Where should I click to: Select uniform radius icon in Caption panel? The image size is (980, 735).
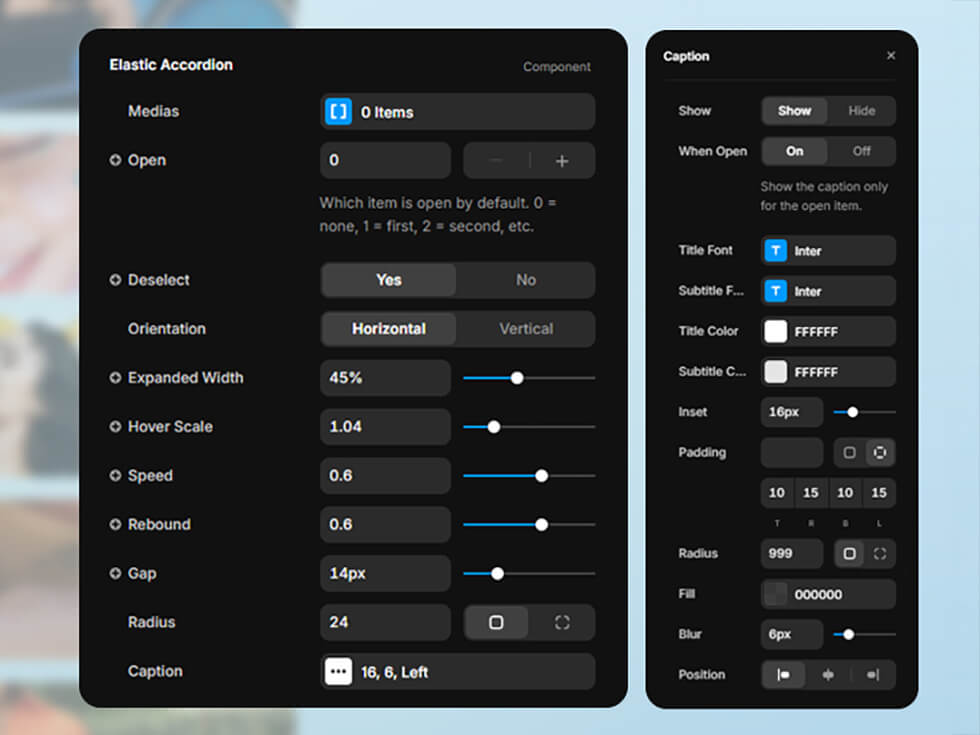click(849, 554)
